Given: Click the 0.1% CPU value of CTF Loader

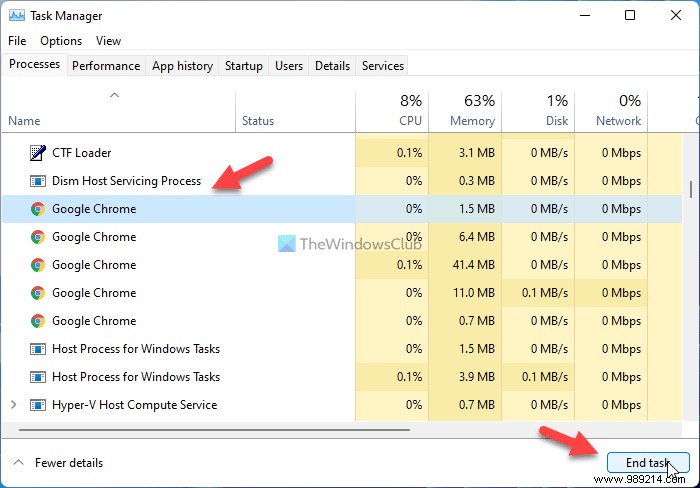Looking at the screenshot, I should pos(409,153).
